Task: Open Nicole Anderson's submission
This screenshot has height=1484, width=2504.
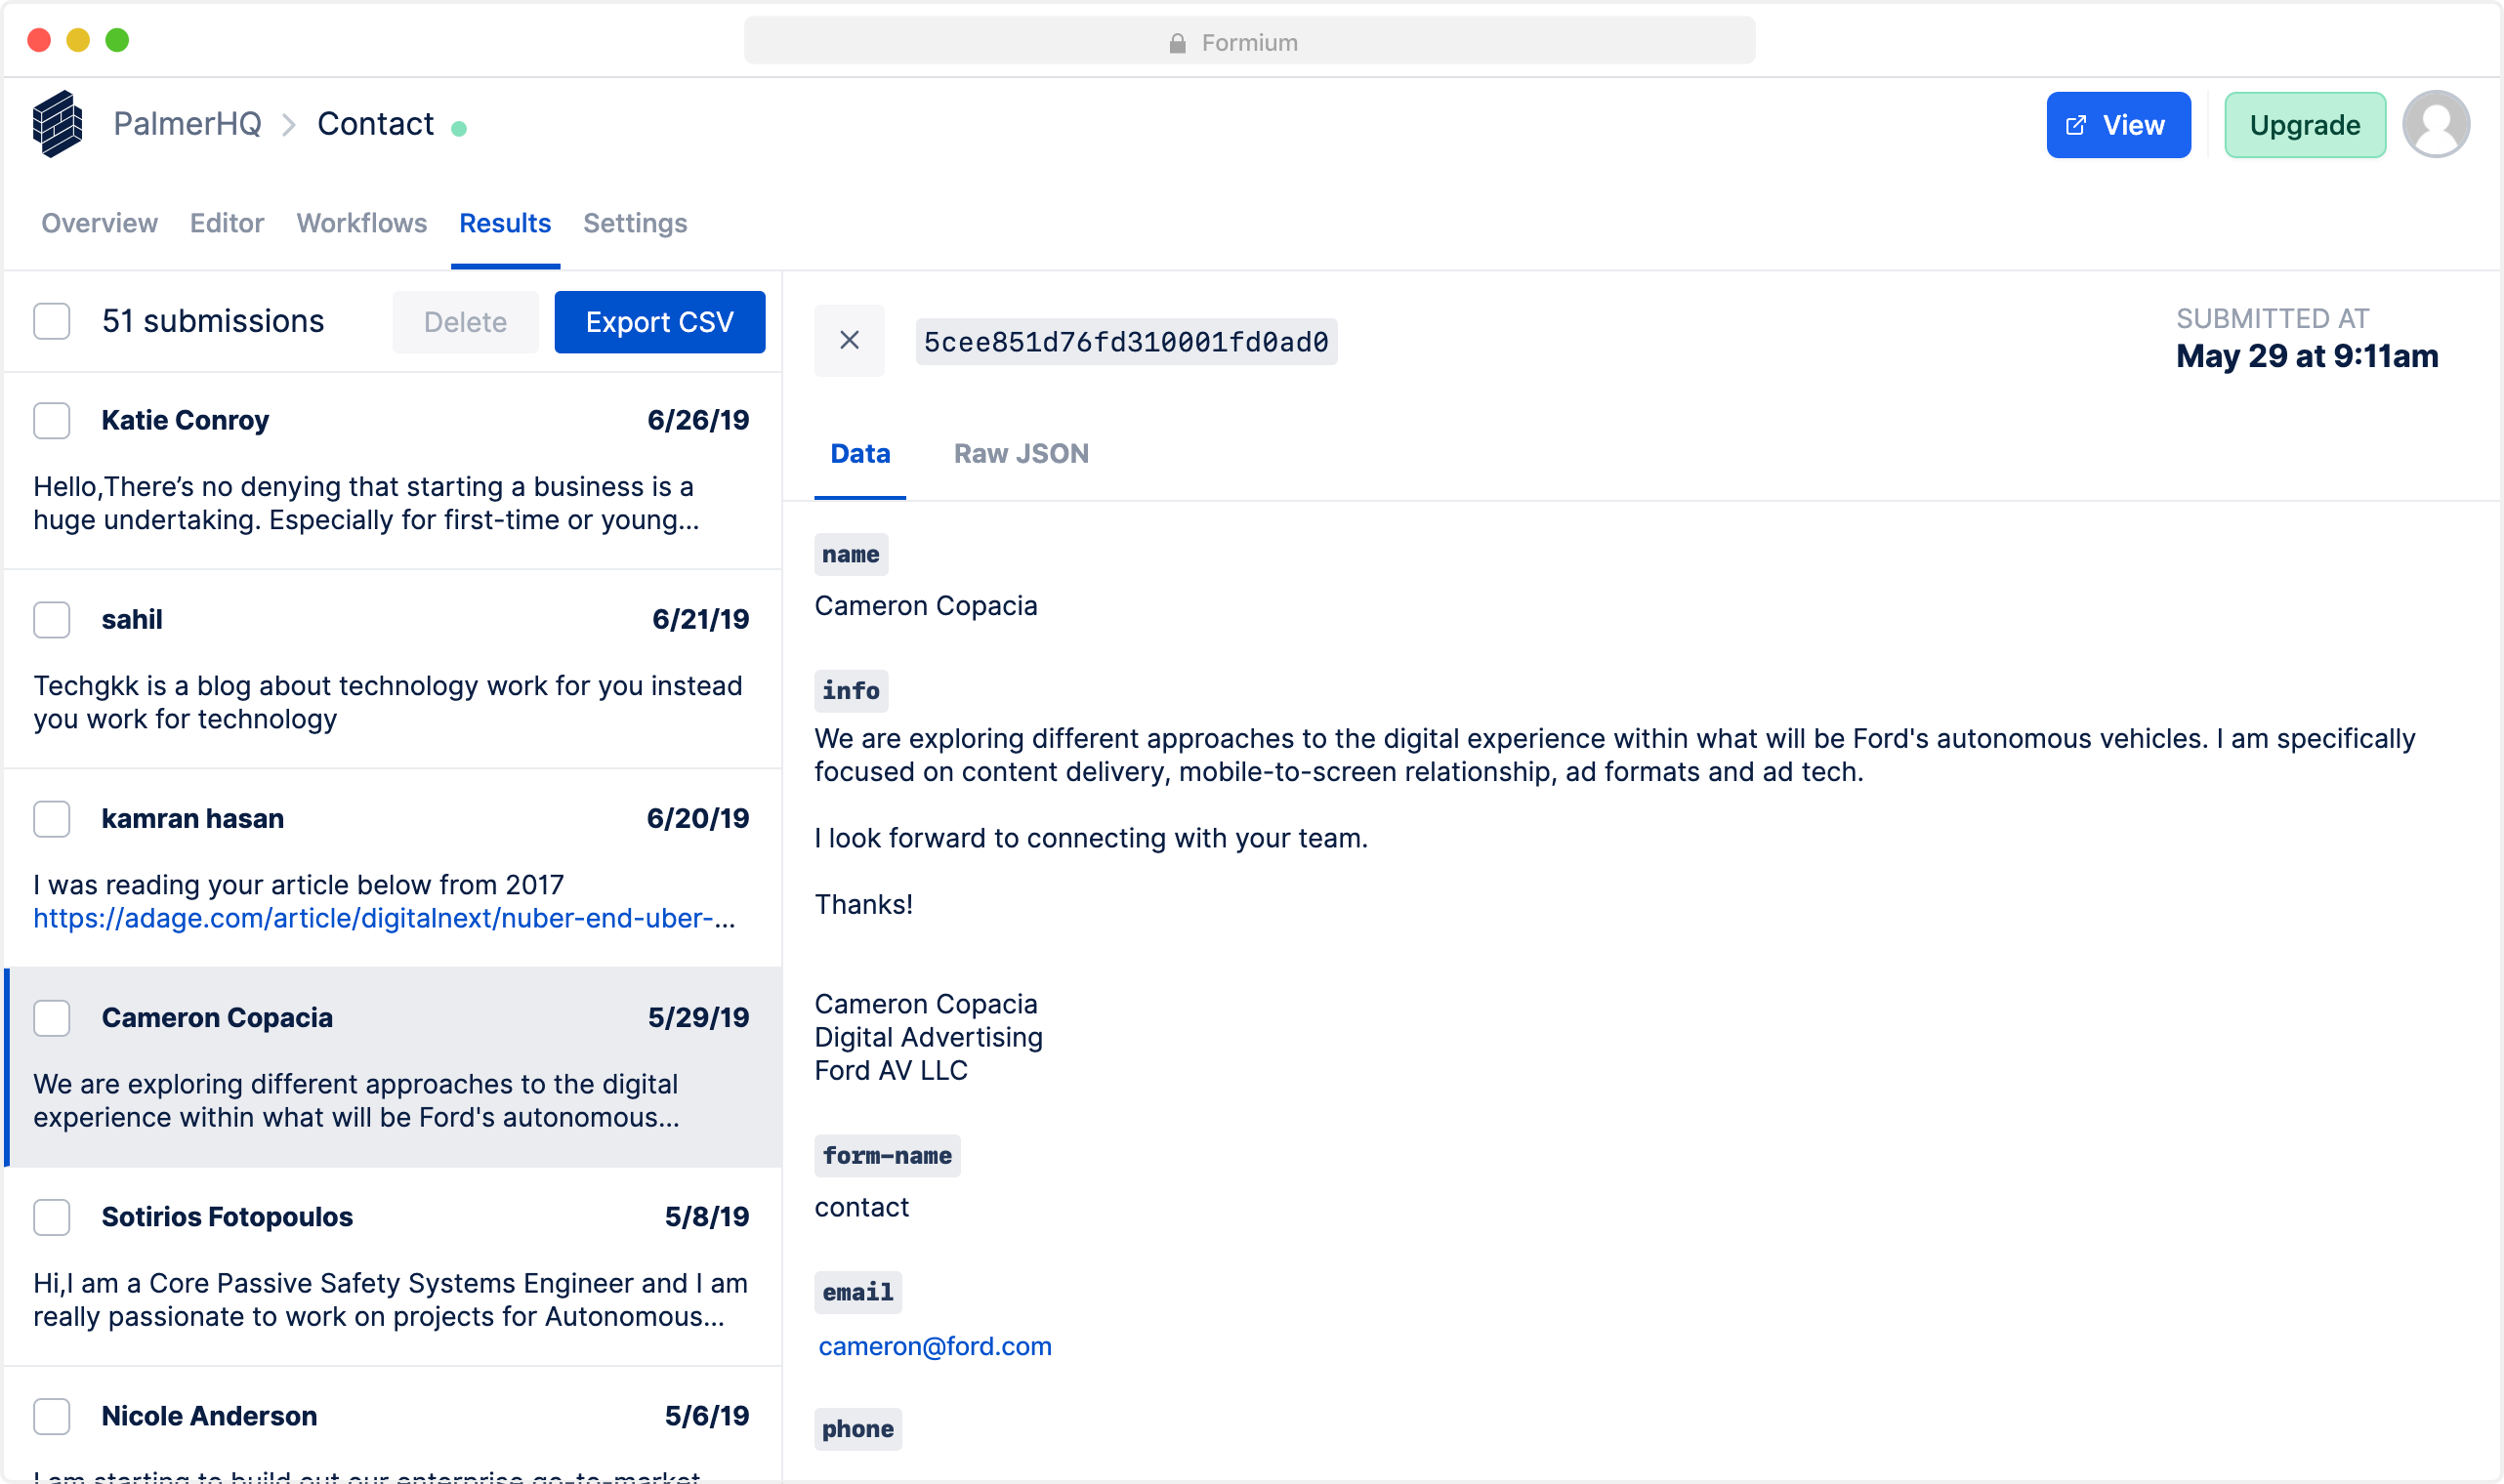Action: (392, 1425)
